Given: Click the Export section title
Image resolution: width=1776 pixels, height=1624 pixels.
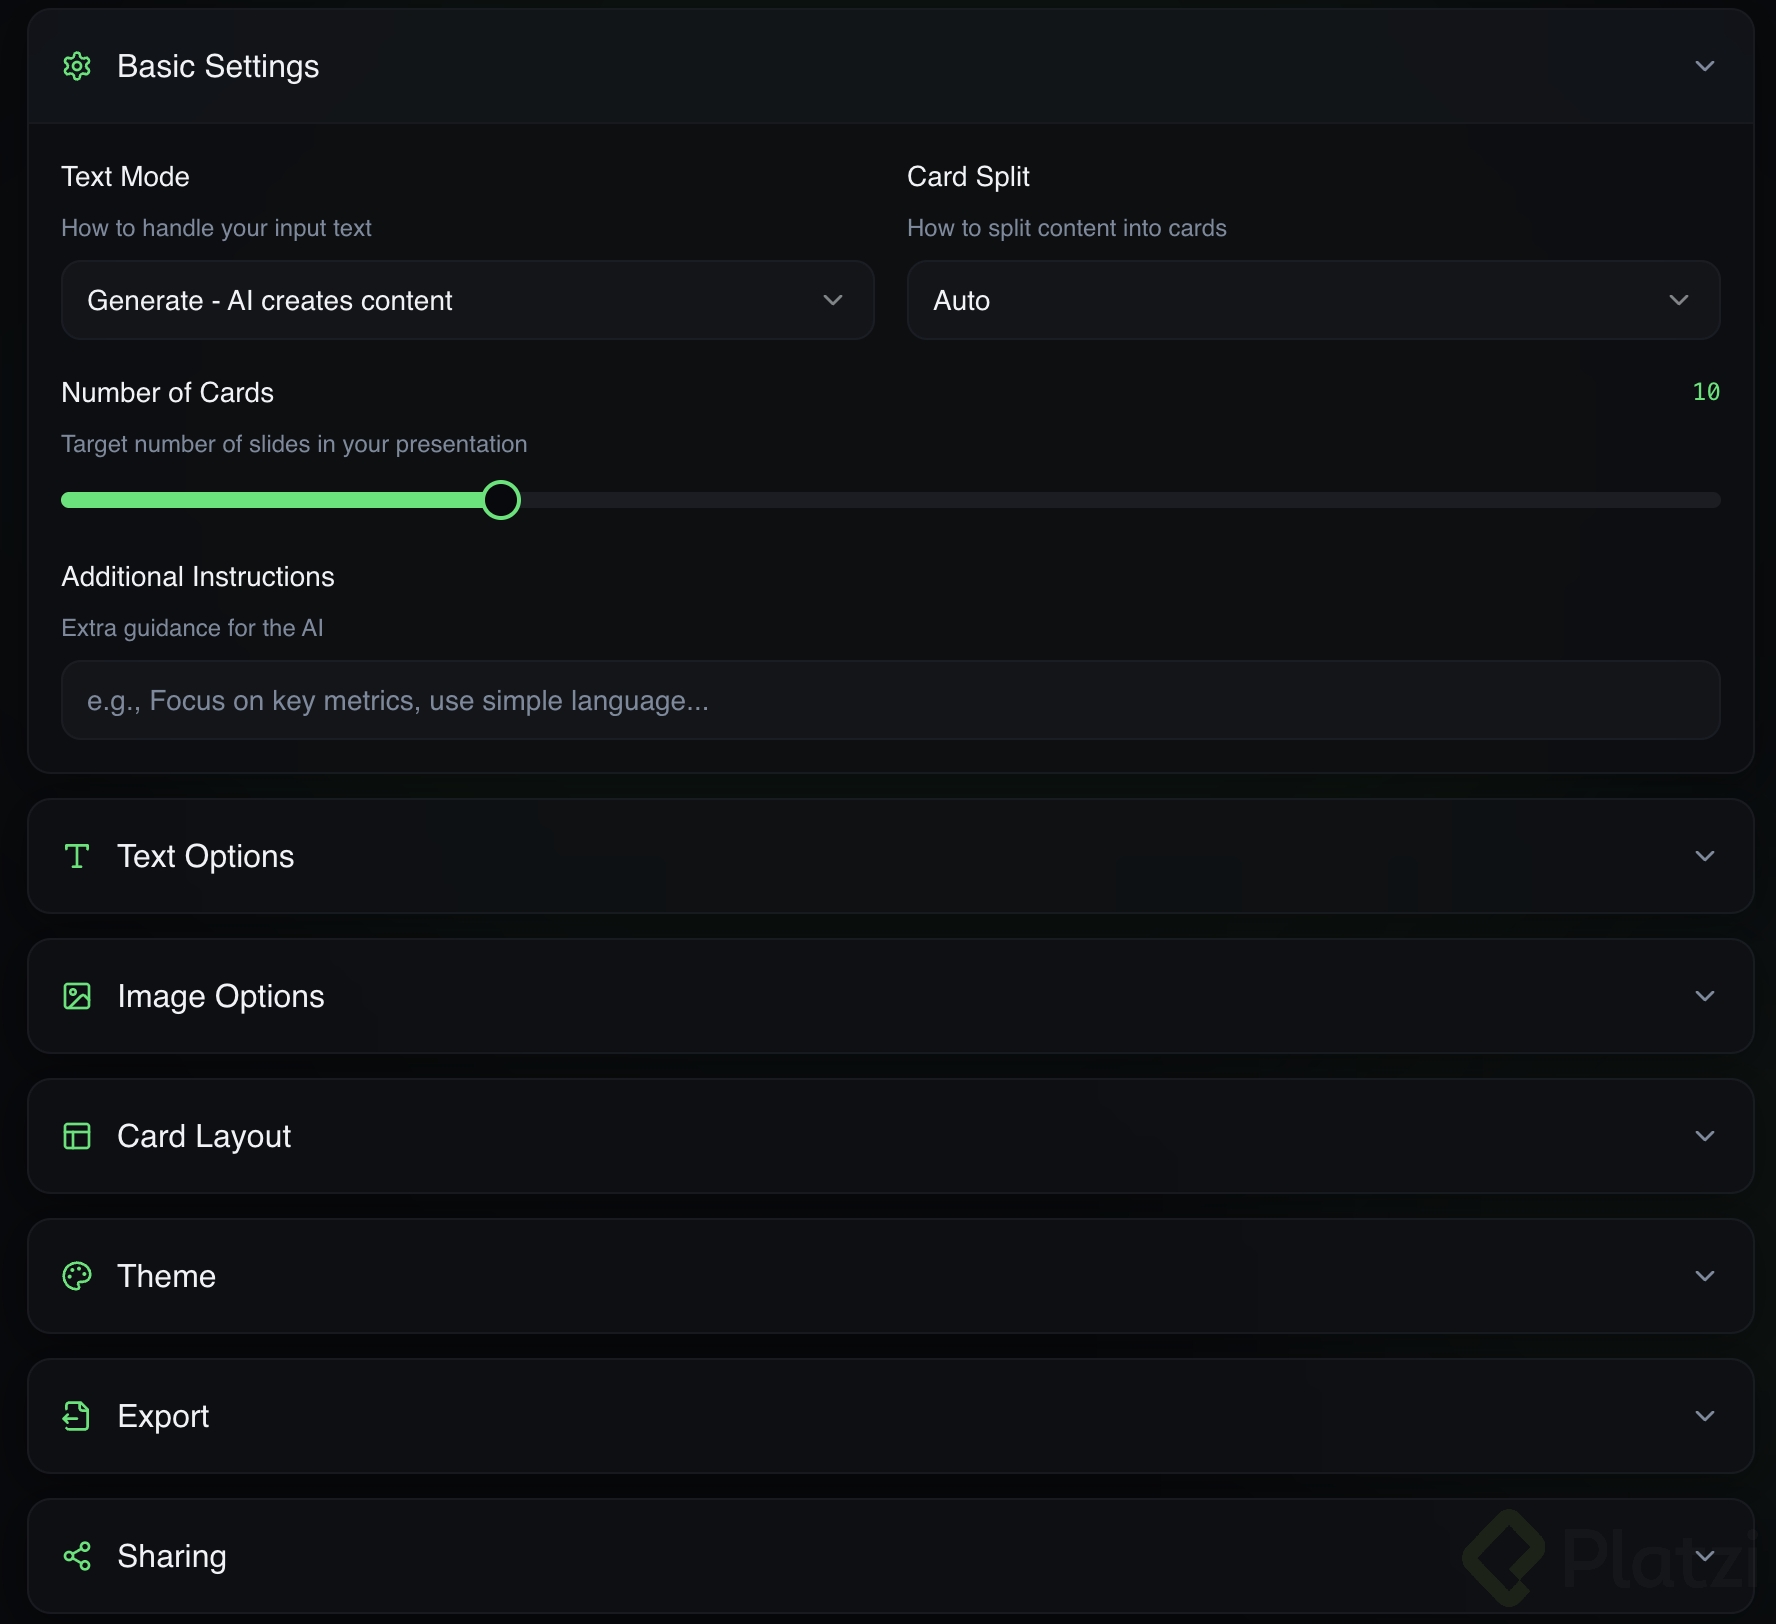Looking at the screenshot, I should tap(163, 1416).
